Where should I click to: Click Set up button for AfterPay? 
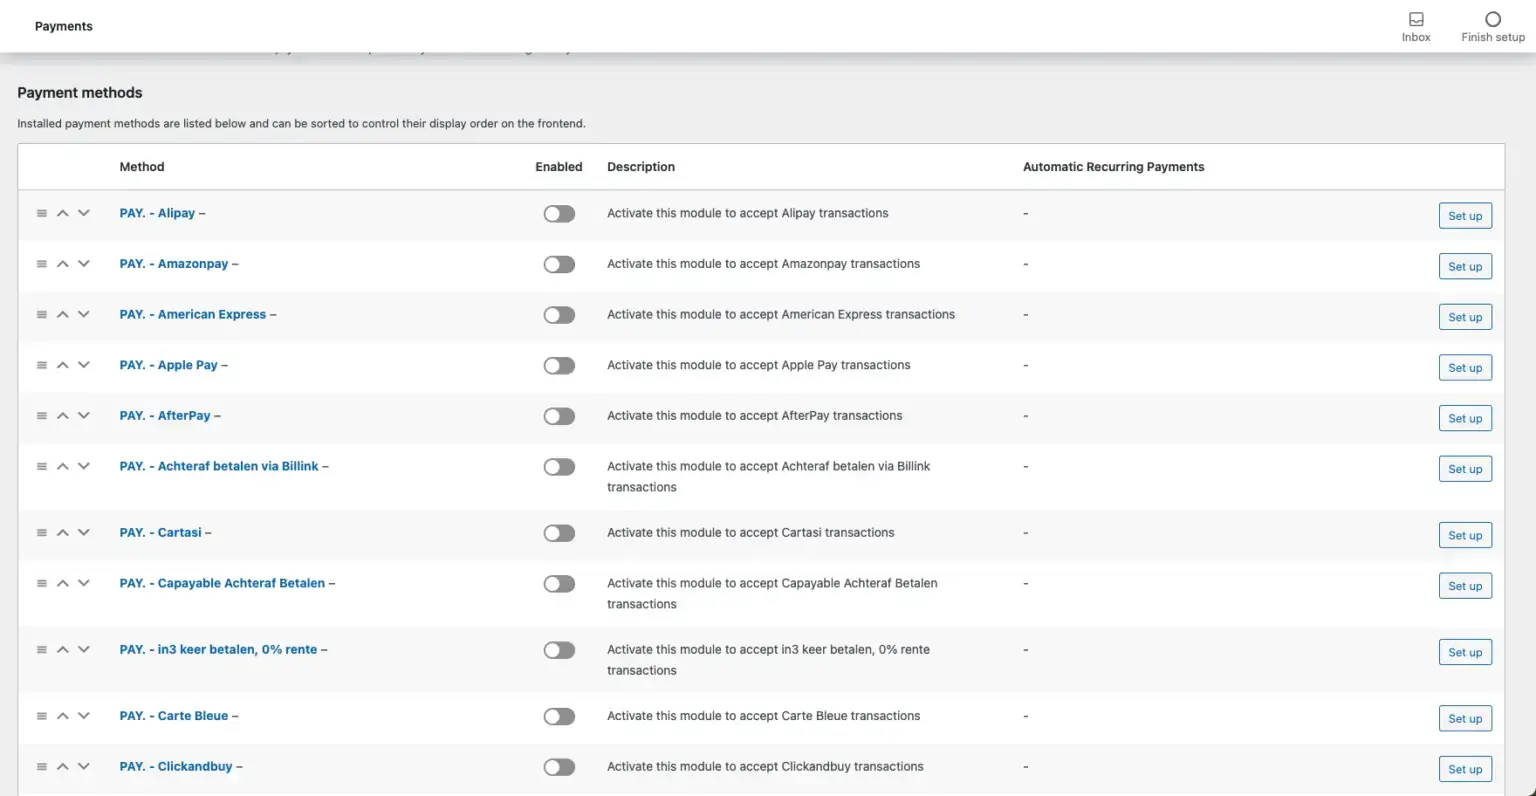1465,418
